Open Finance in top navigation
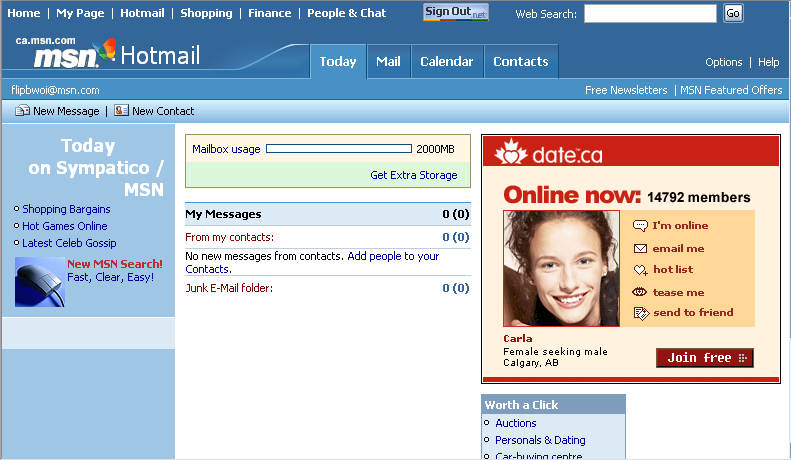This screenshot has width=791, height=460. (x=269, y=13)
